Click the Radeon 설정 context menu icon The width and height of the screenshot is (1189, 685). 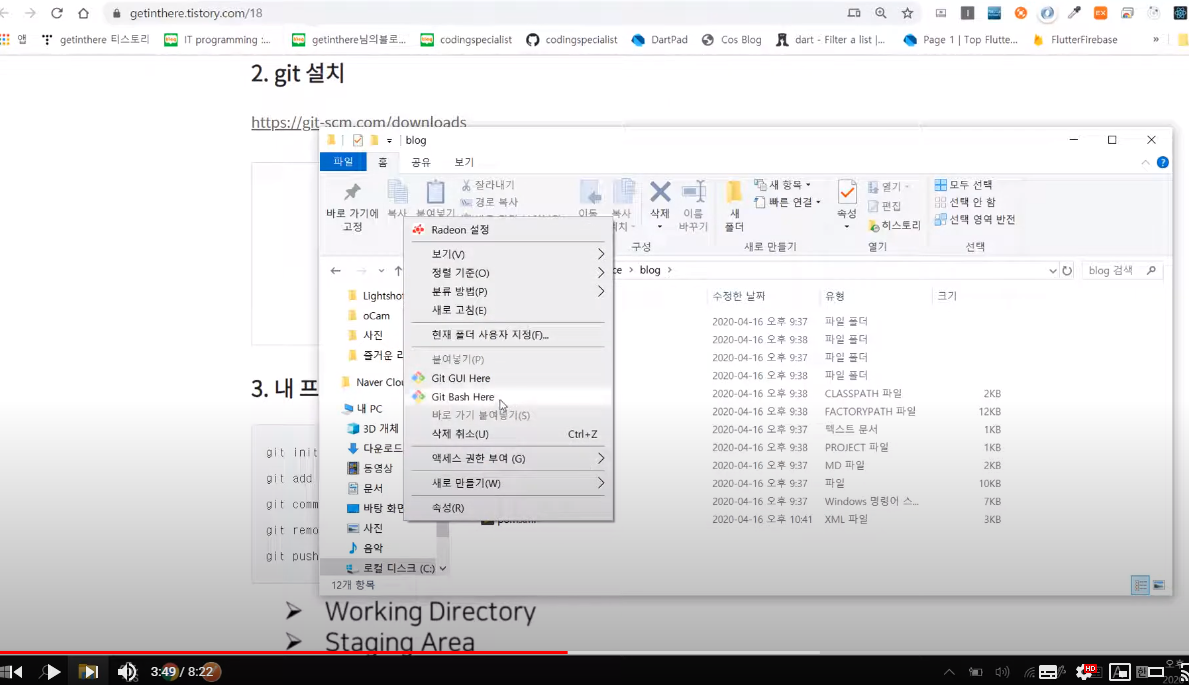(419, 229)
